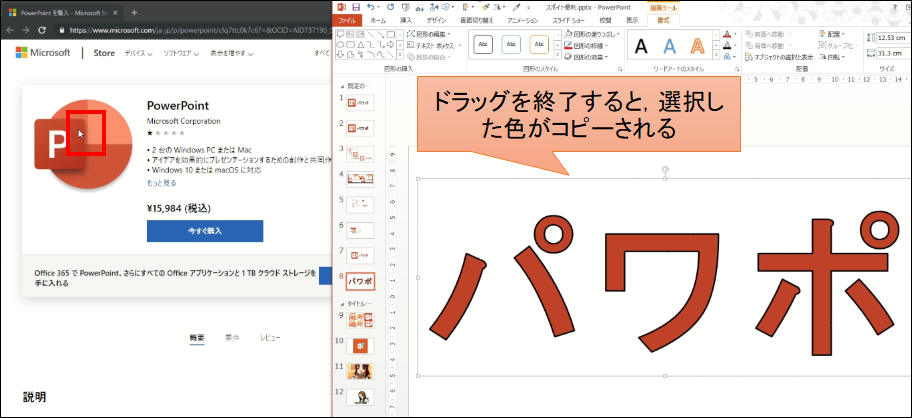Open テキスト ボックス dropdown

coord(433,45)
